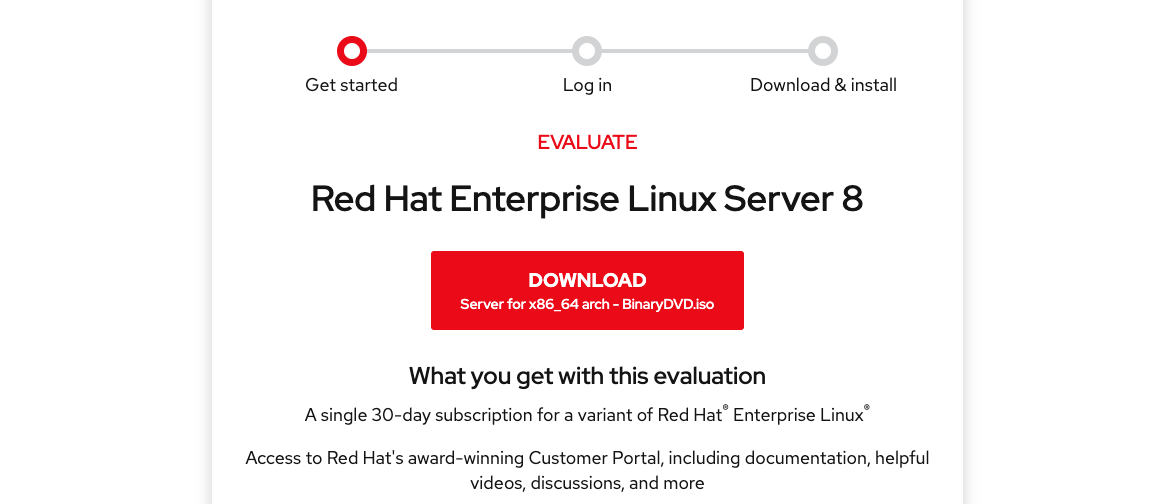This screenshot has width=1171, height=504.
Task: Click the 'Red Hat Enterprise Linux Server 8' heading
Action: 587,199
